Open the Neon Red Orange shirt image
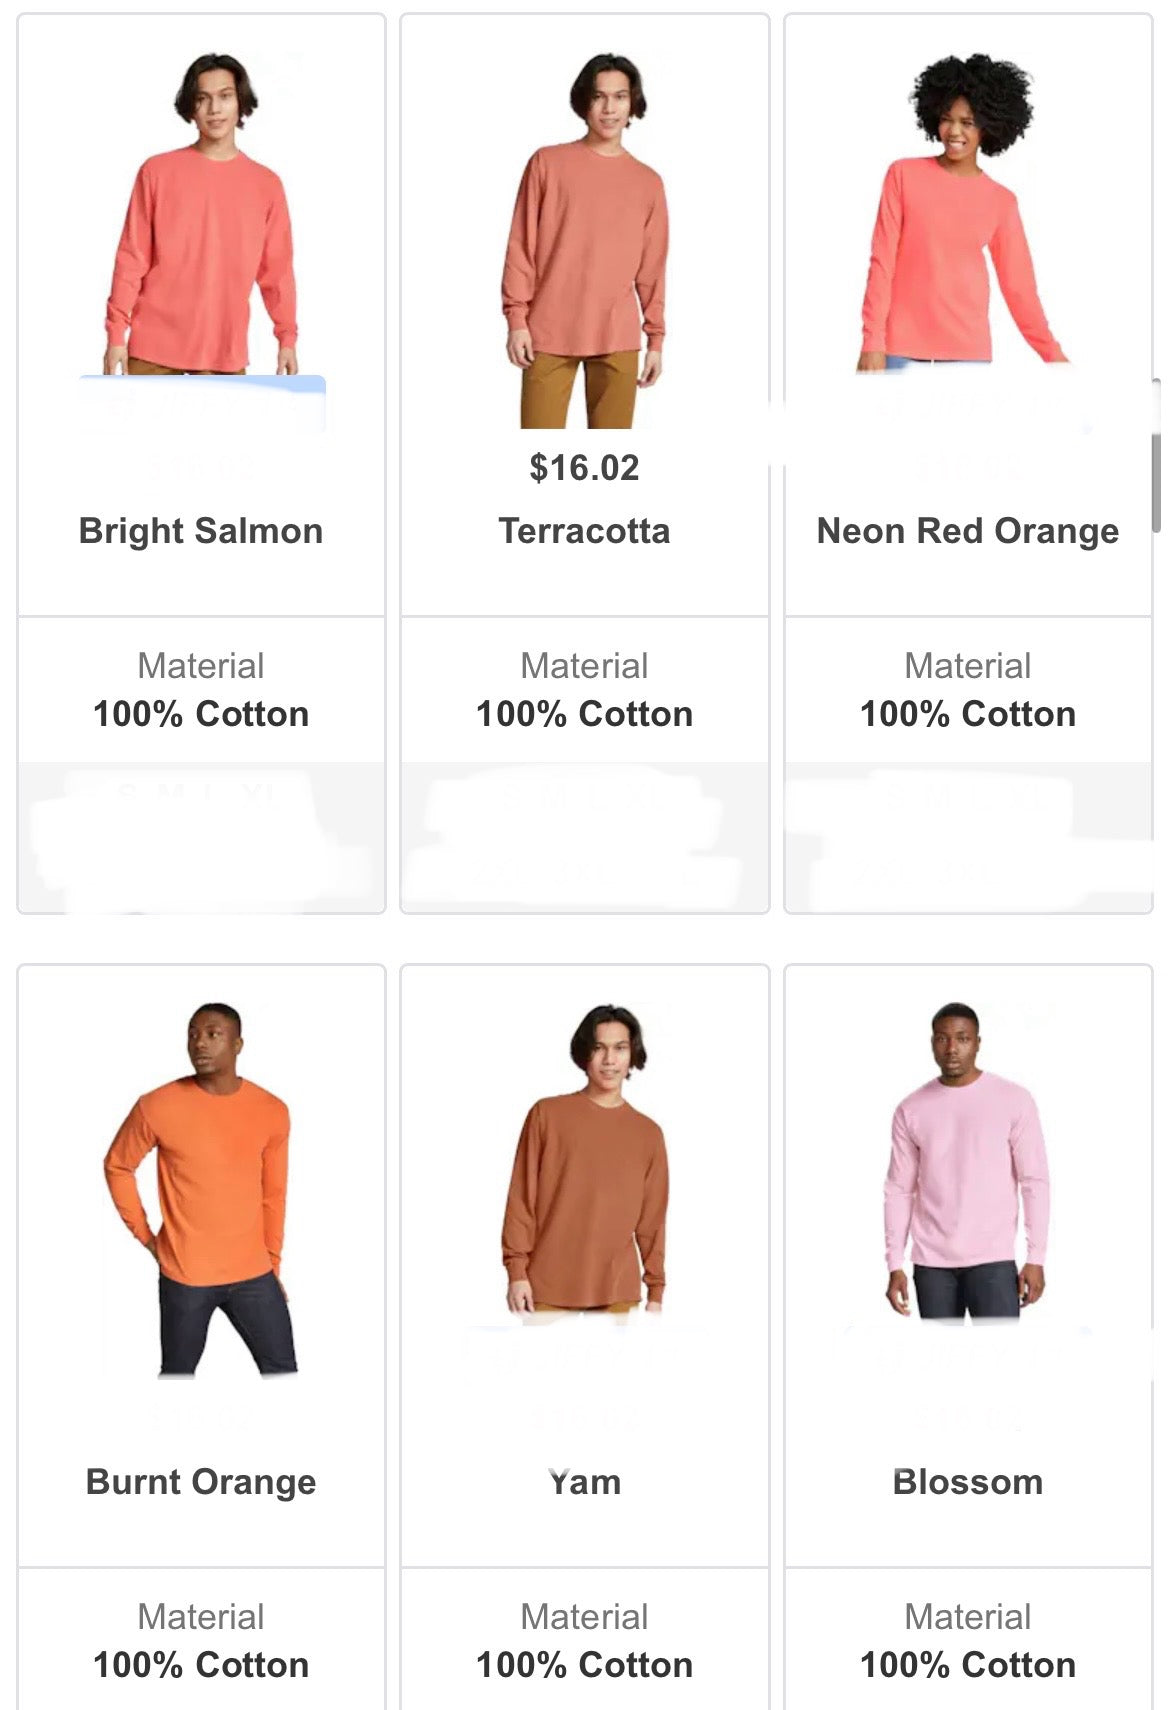 click(967, 211)
